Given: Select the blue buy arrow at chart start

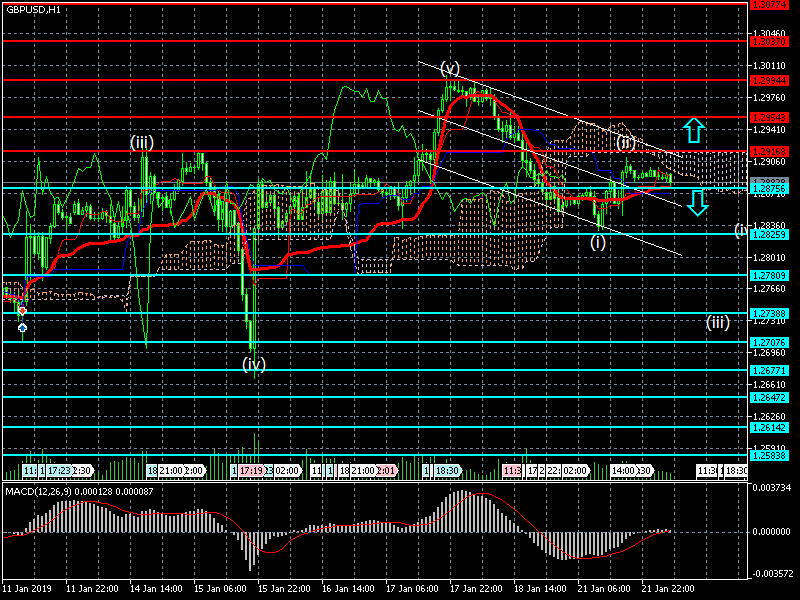Looking at the screenshot, I should 22,327.
